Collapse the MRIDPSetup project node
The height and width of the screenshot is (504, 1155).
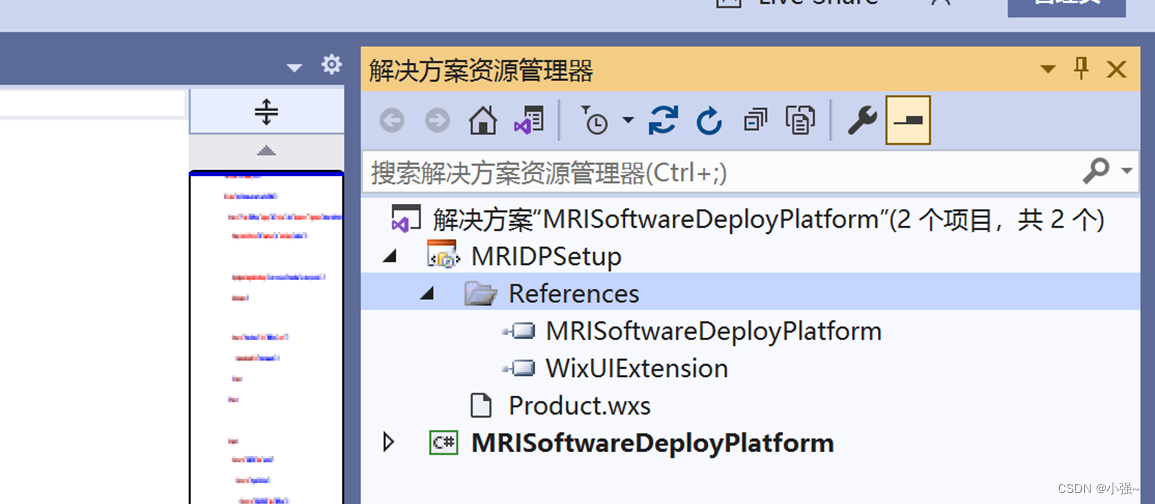(x=388, y=256)
